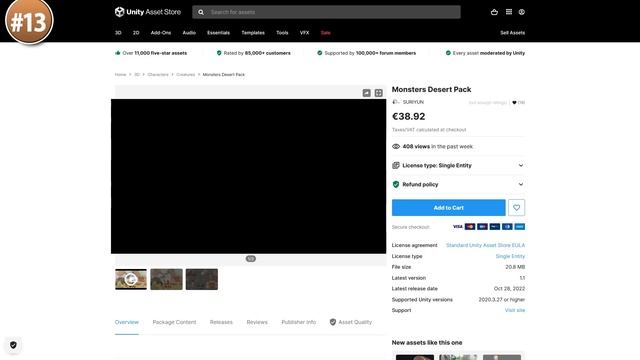Click the 3D breadcrumb link
This screenshot has height=360, width=640.
pos(137,75)
